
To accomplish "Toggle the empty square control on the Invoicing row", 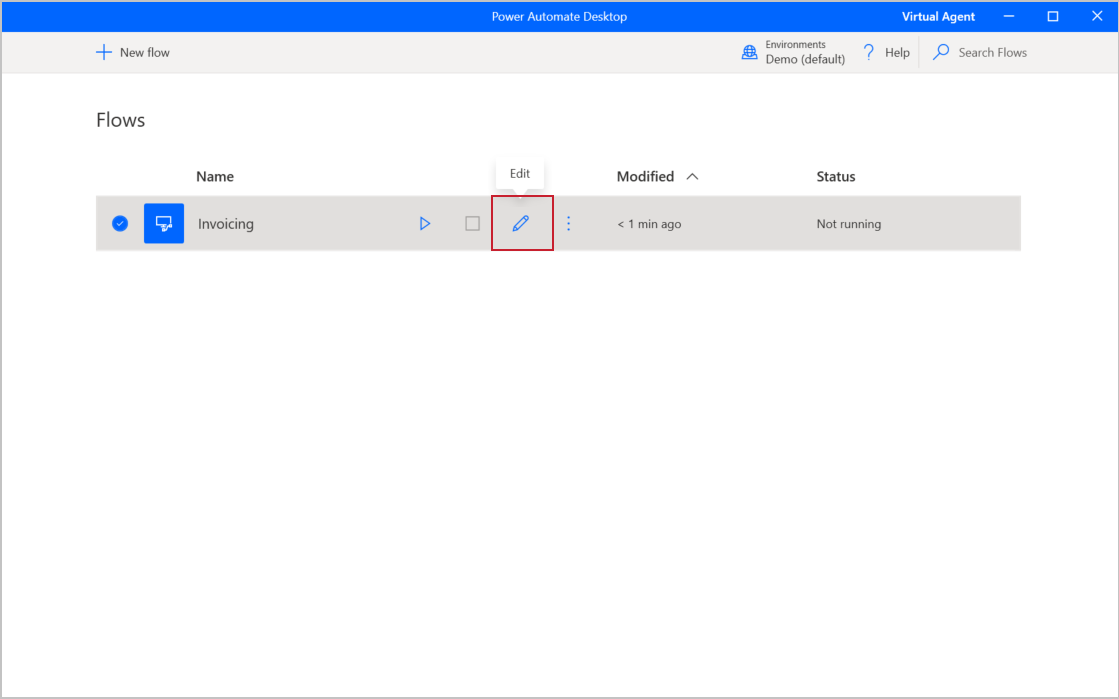I will coord(472,223).
